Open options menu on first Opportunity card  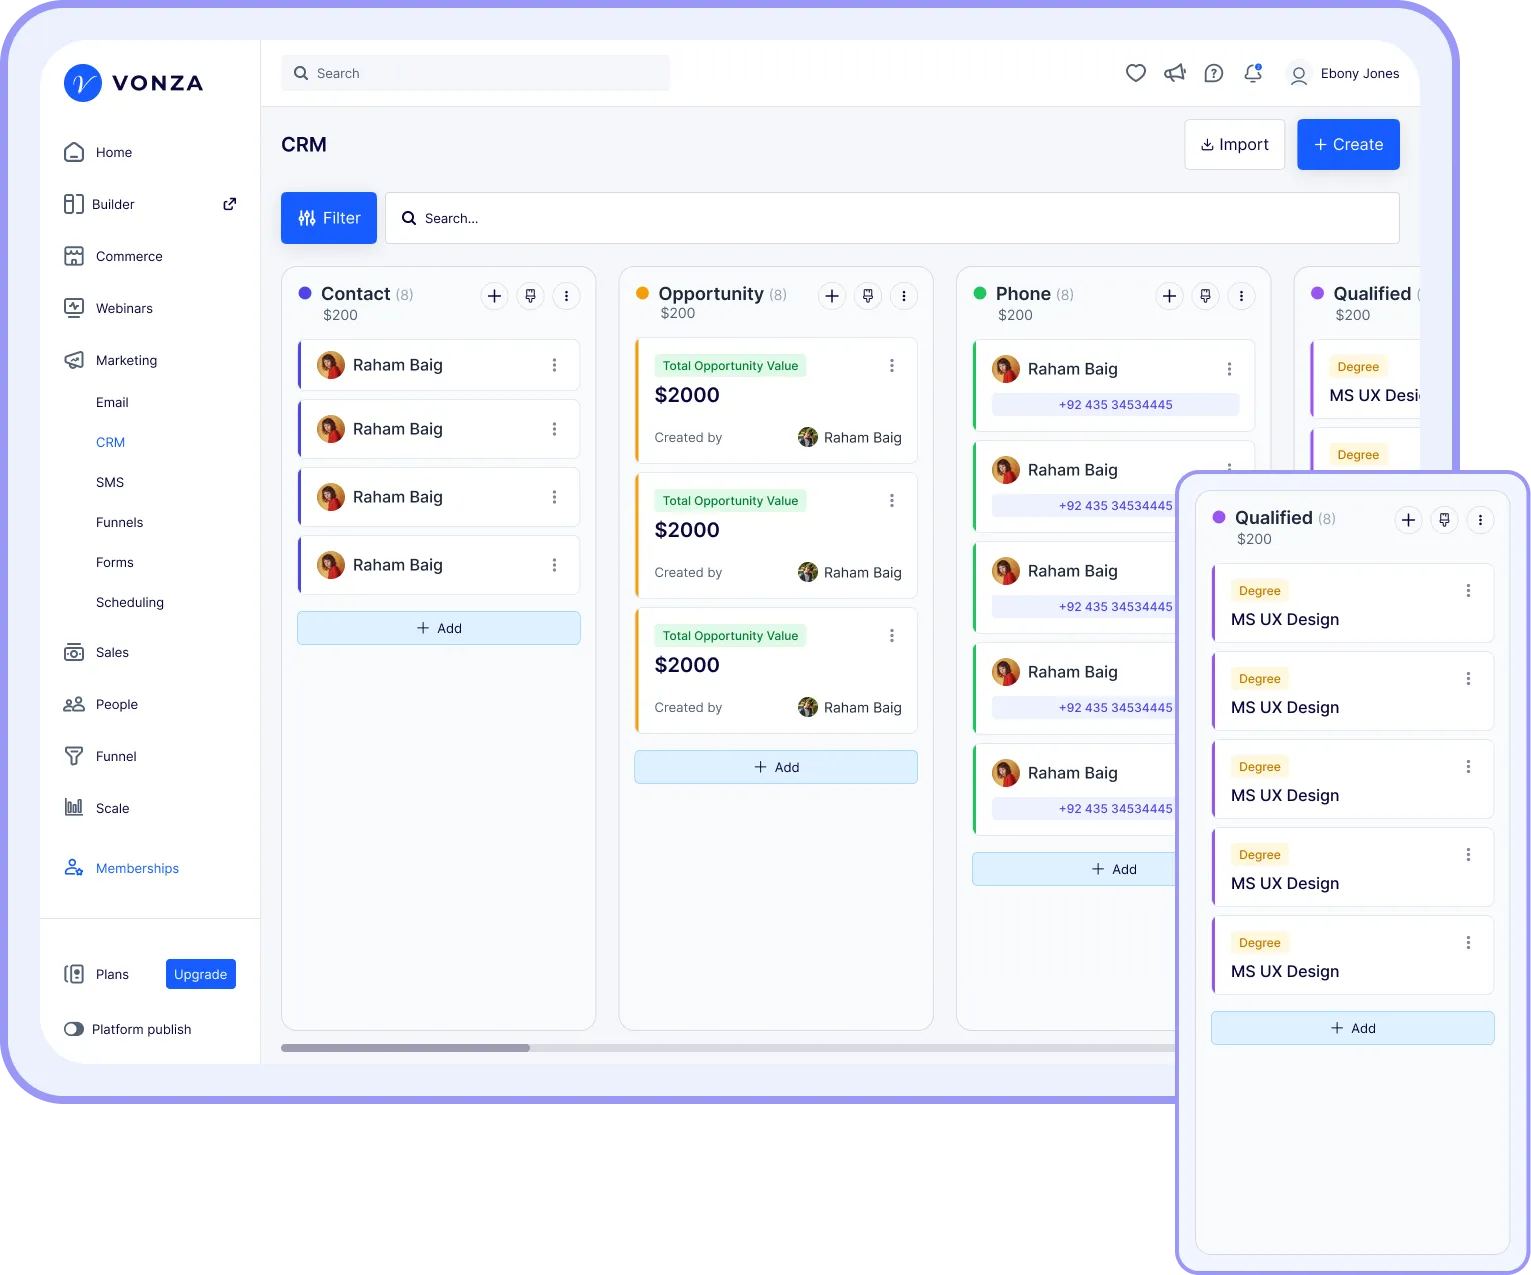pos(892,366)
